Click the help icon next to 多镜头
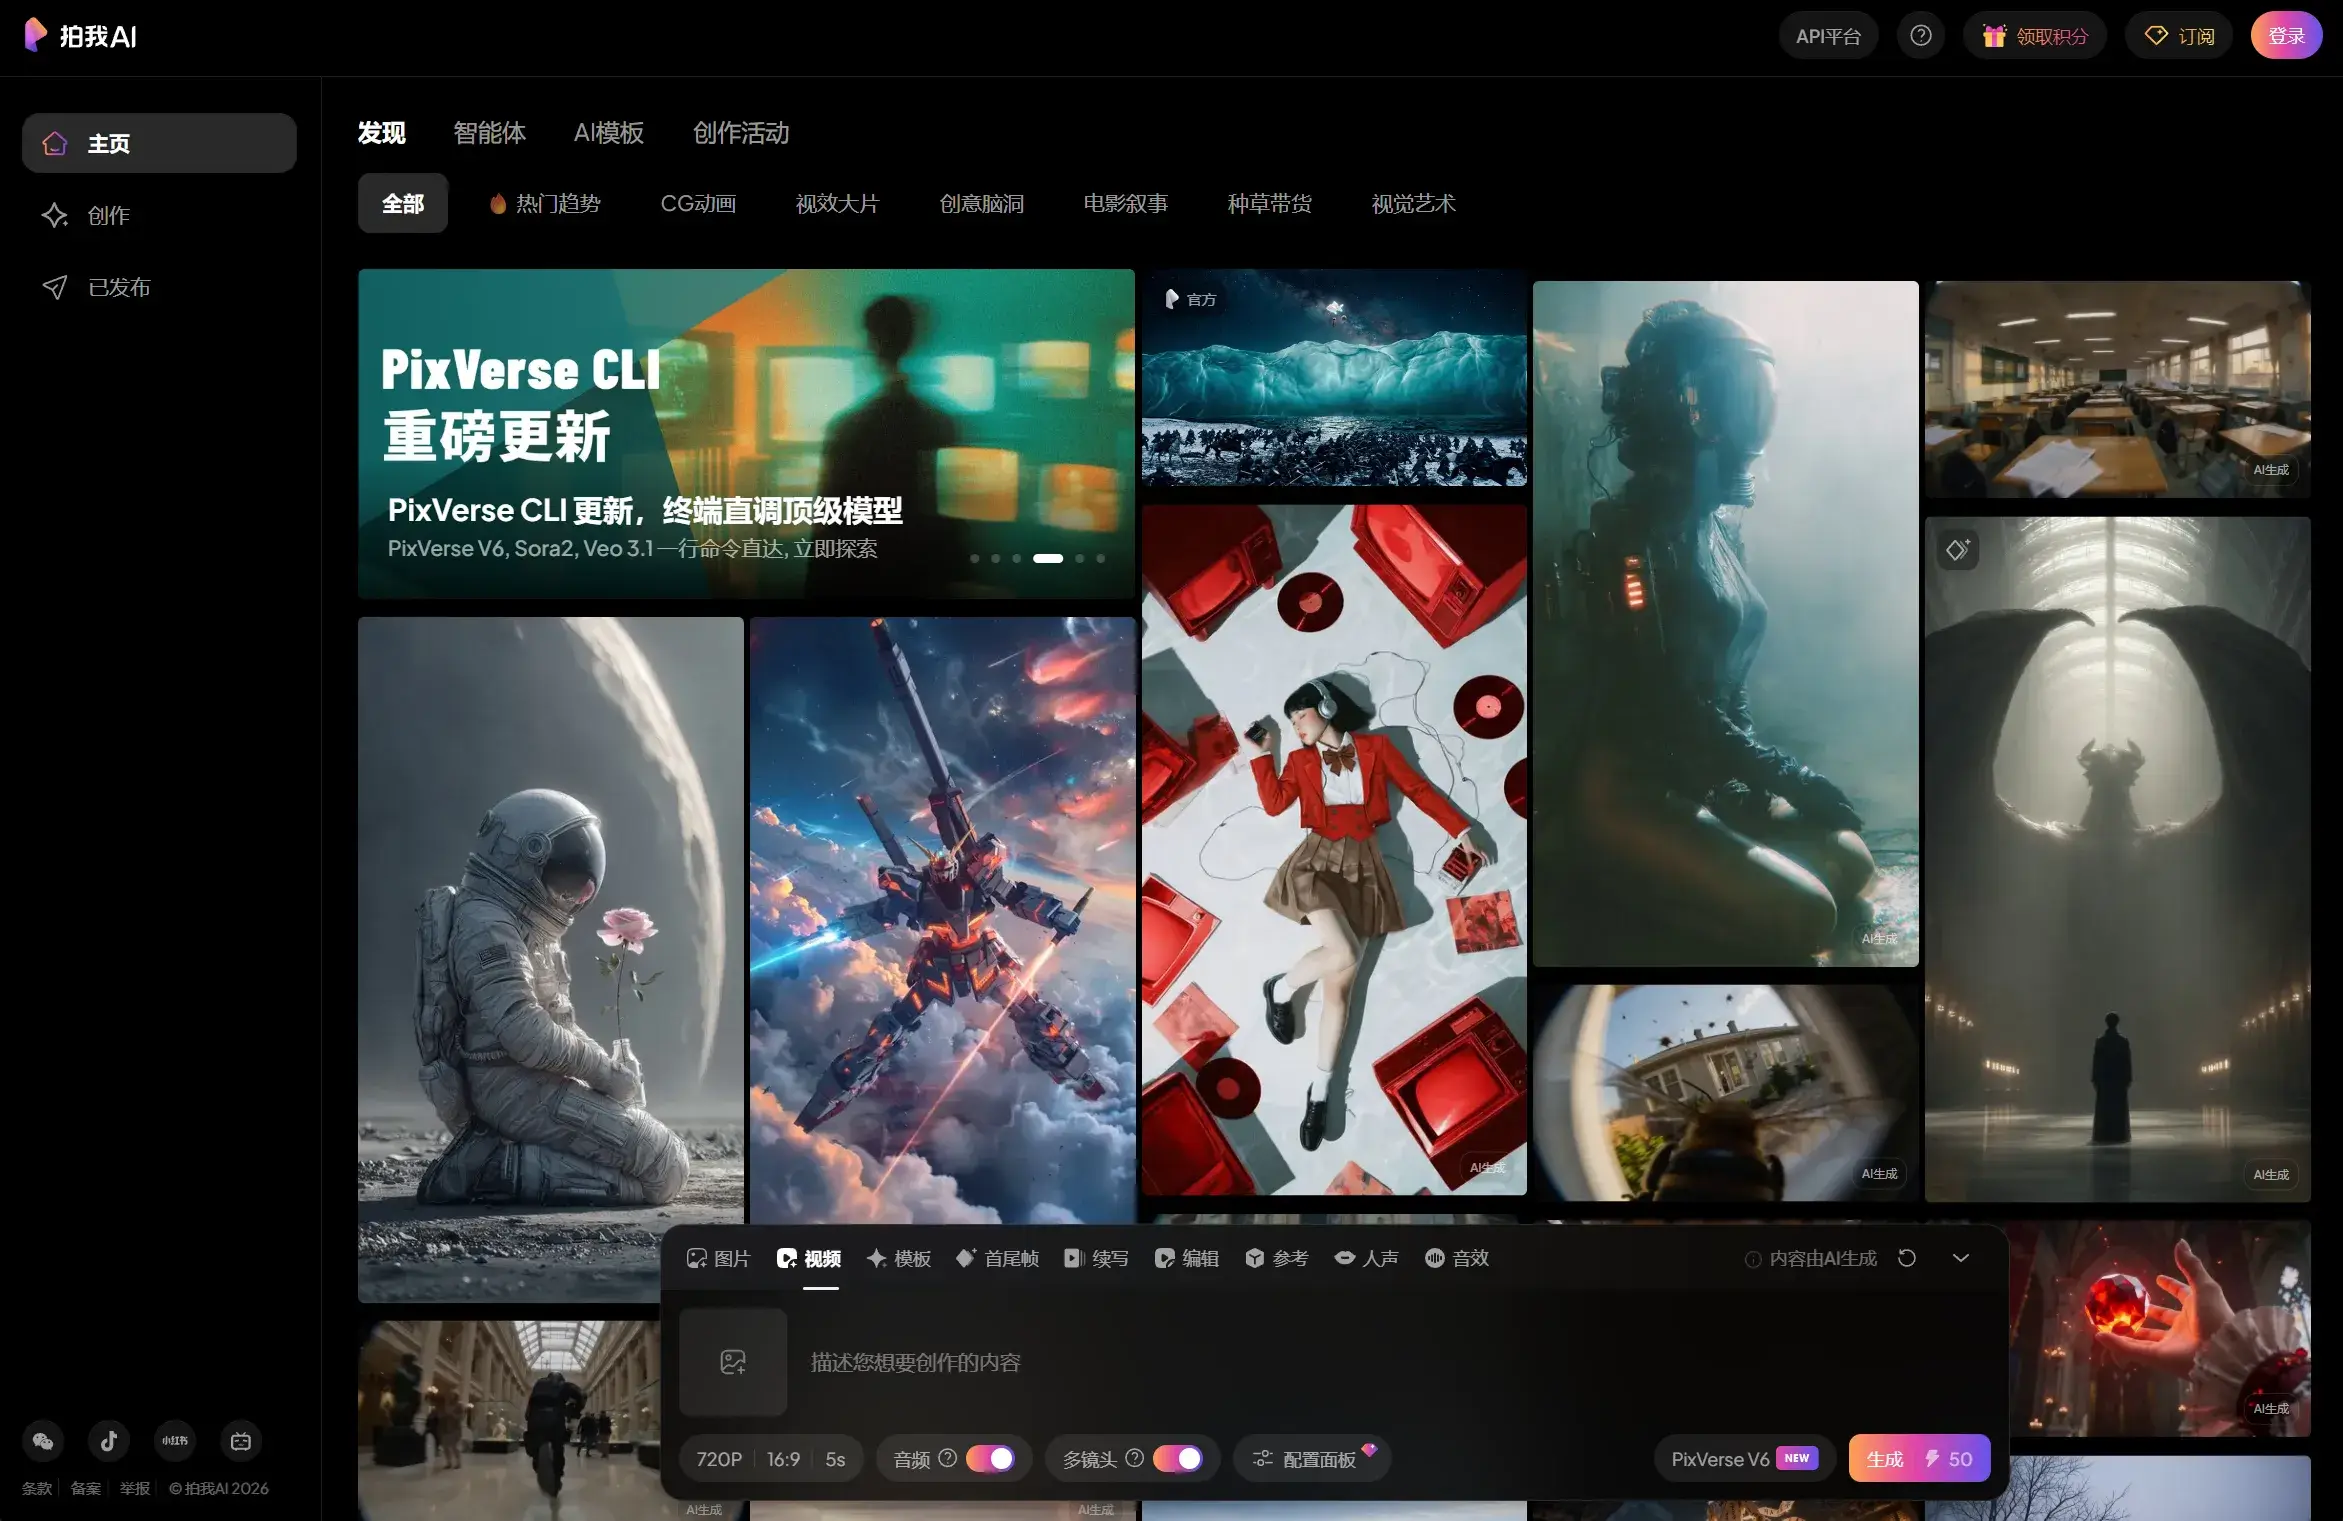Screen dimensions: 2343x1521 coord(1134,1458)
